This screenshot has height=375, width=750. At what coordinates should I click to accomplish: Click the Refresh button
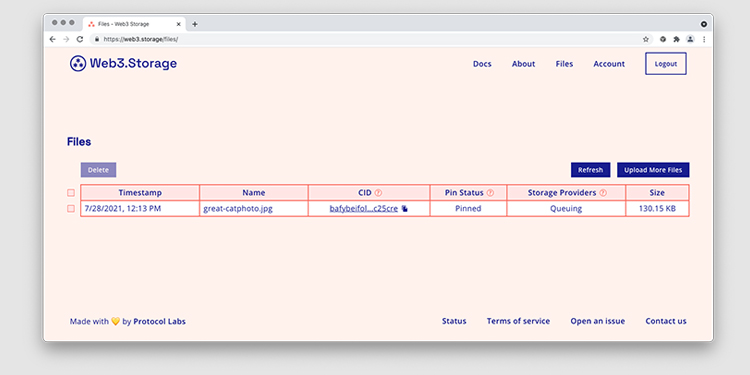click(x=591, y=170)
